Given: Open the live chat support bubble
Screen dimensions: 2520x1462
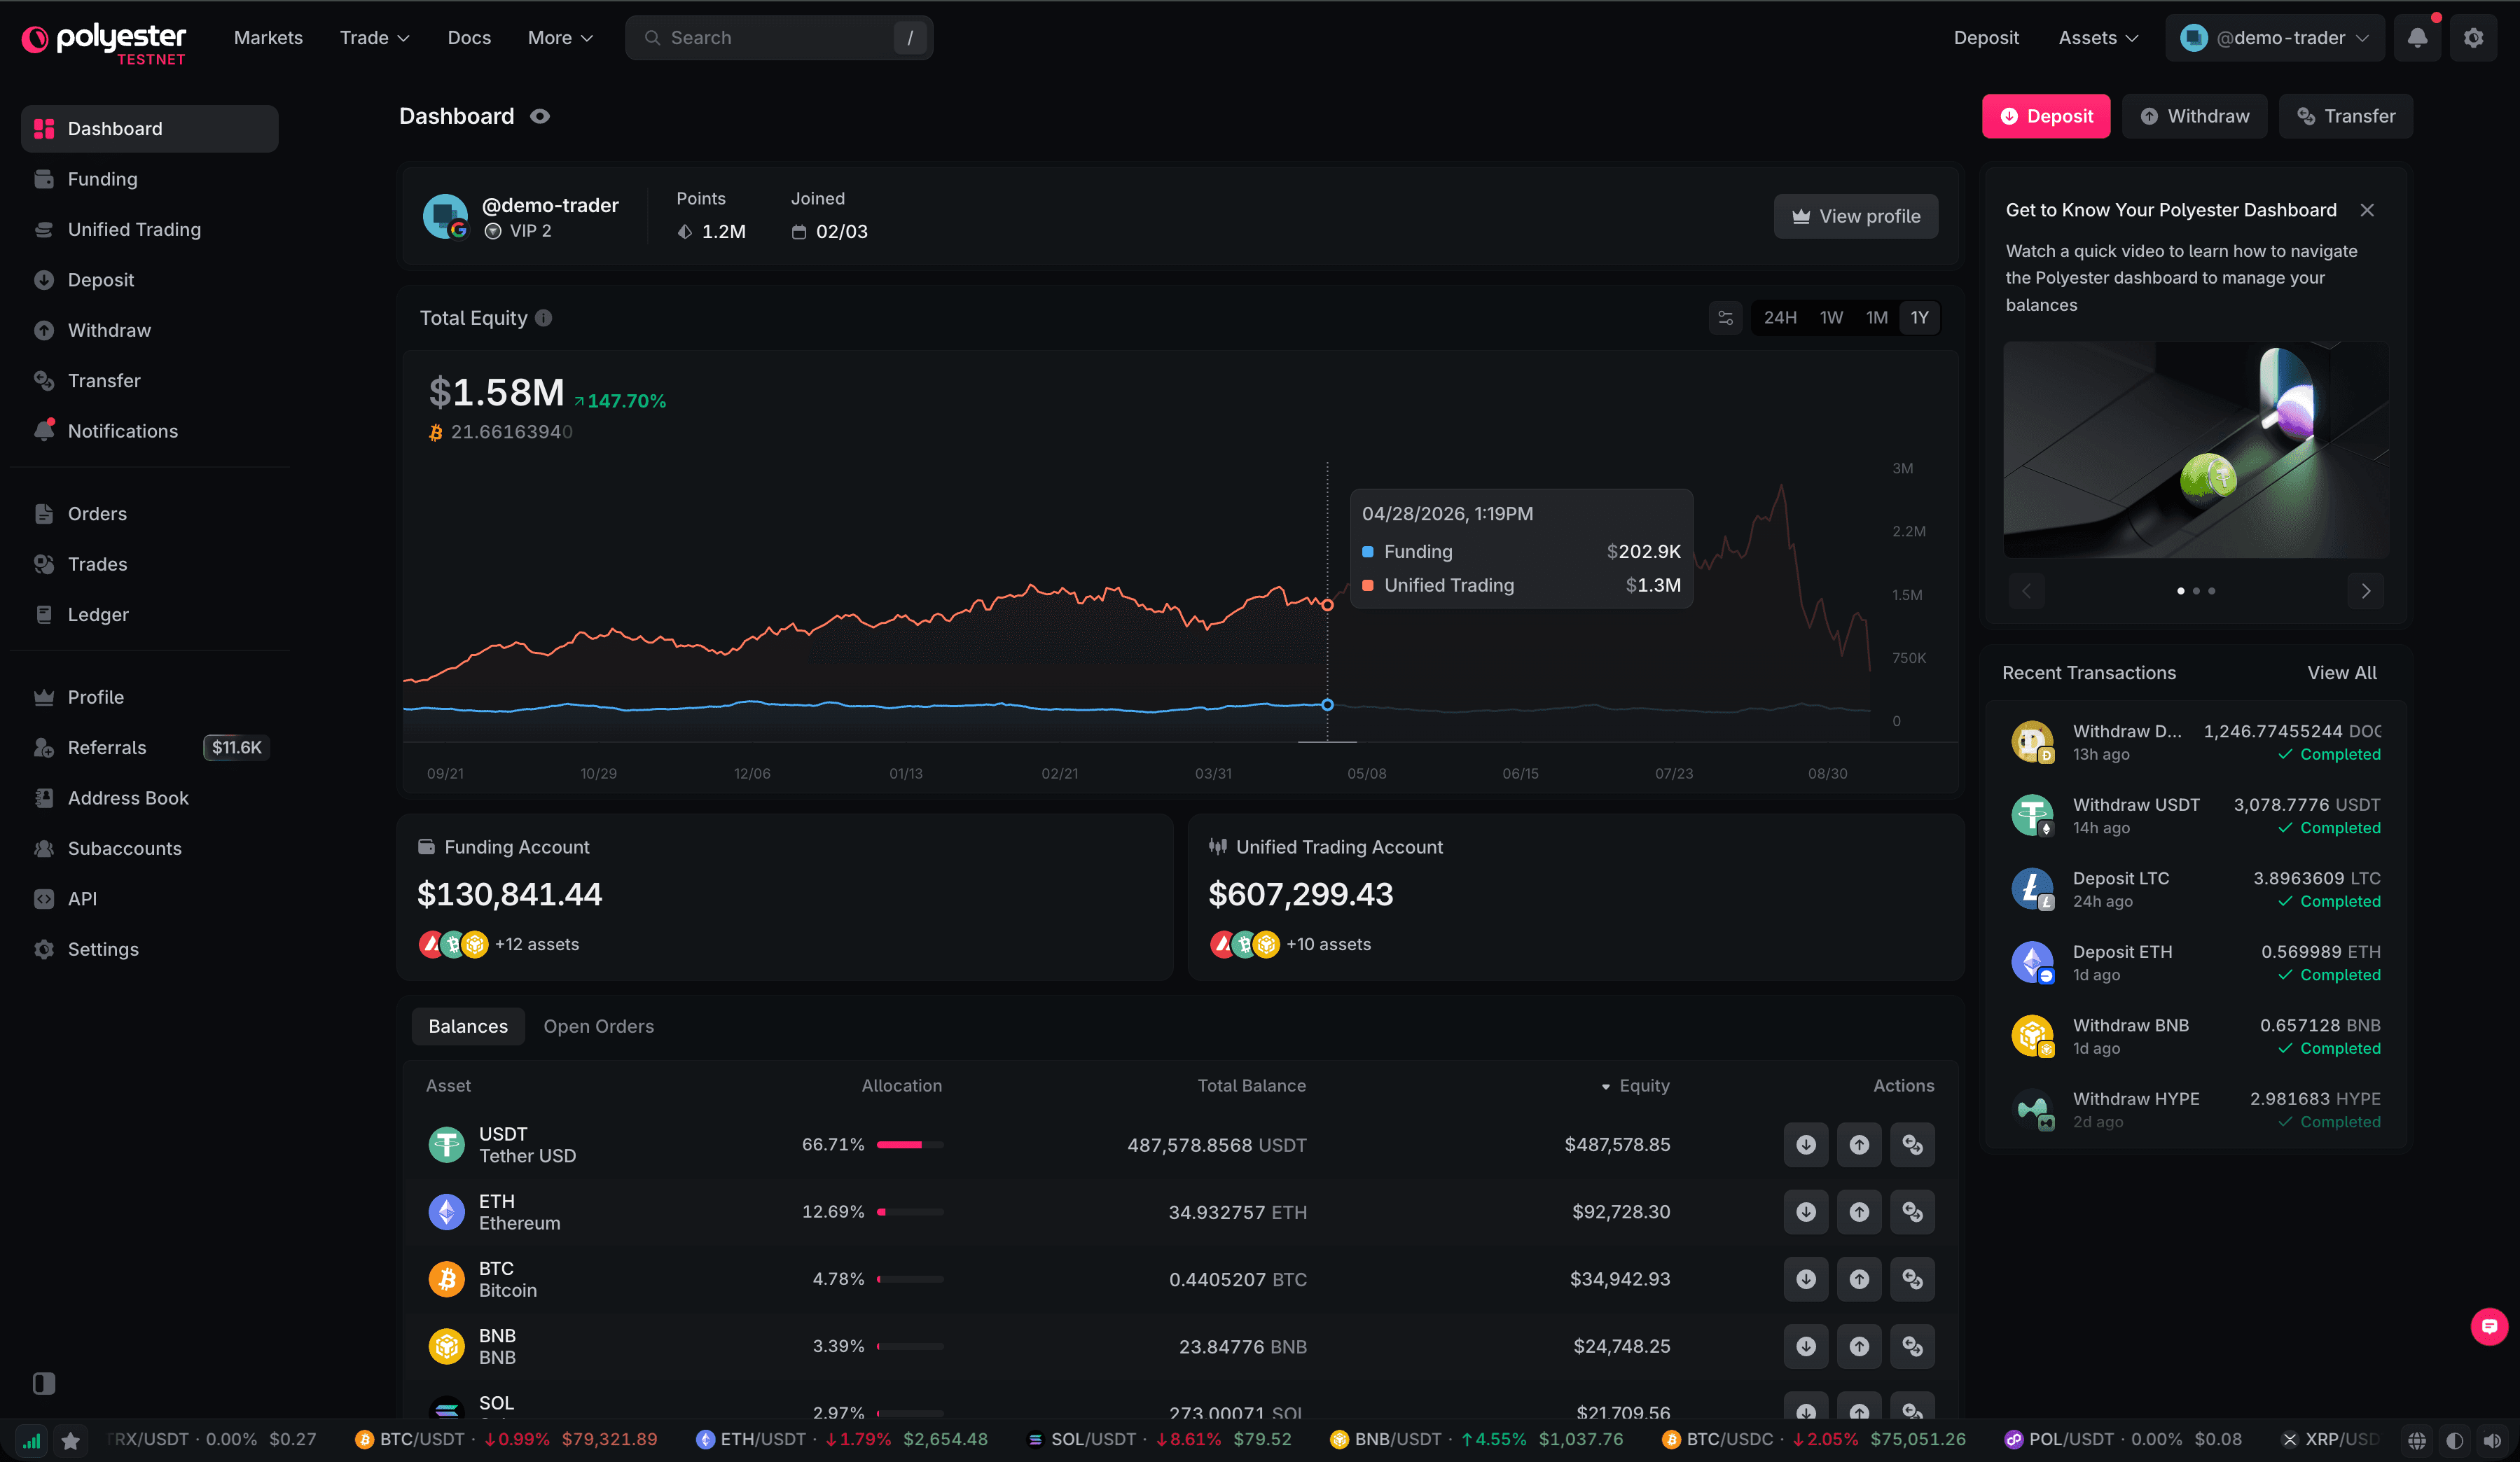Looking at the screenshot, I should pos(2489,1327).
